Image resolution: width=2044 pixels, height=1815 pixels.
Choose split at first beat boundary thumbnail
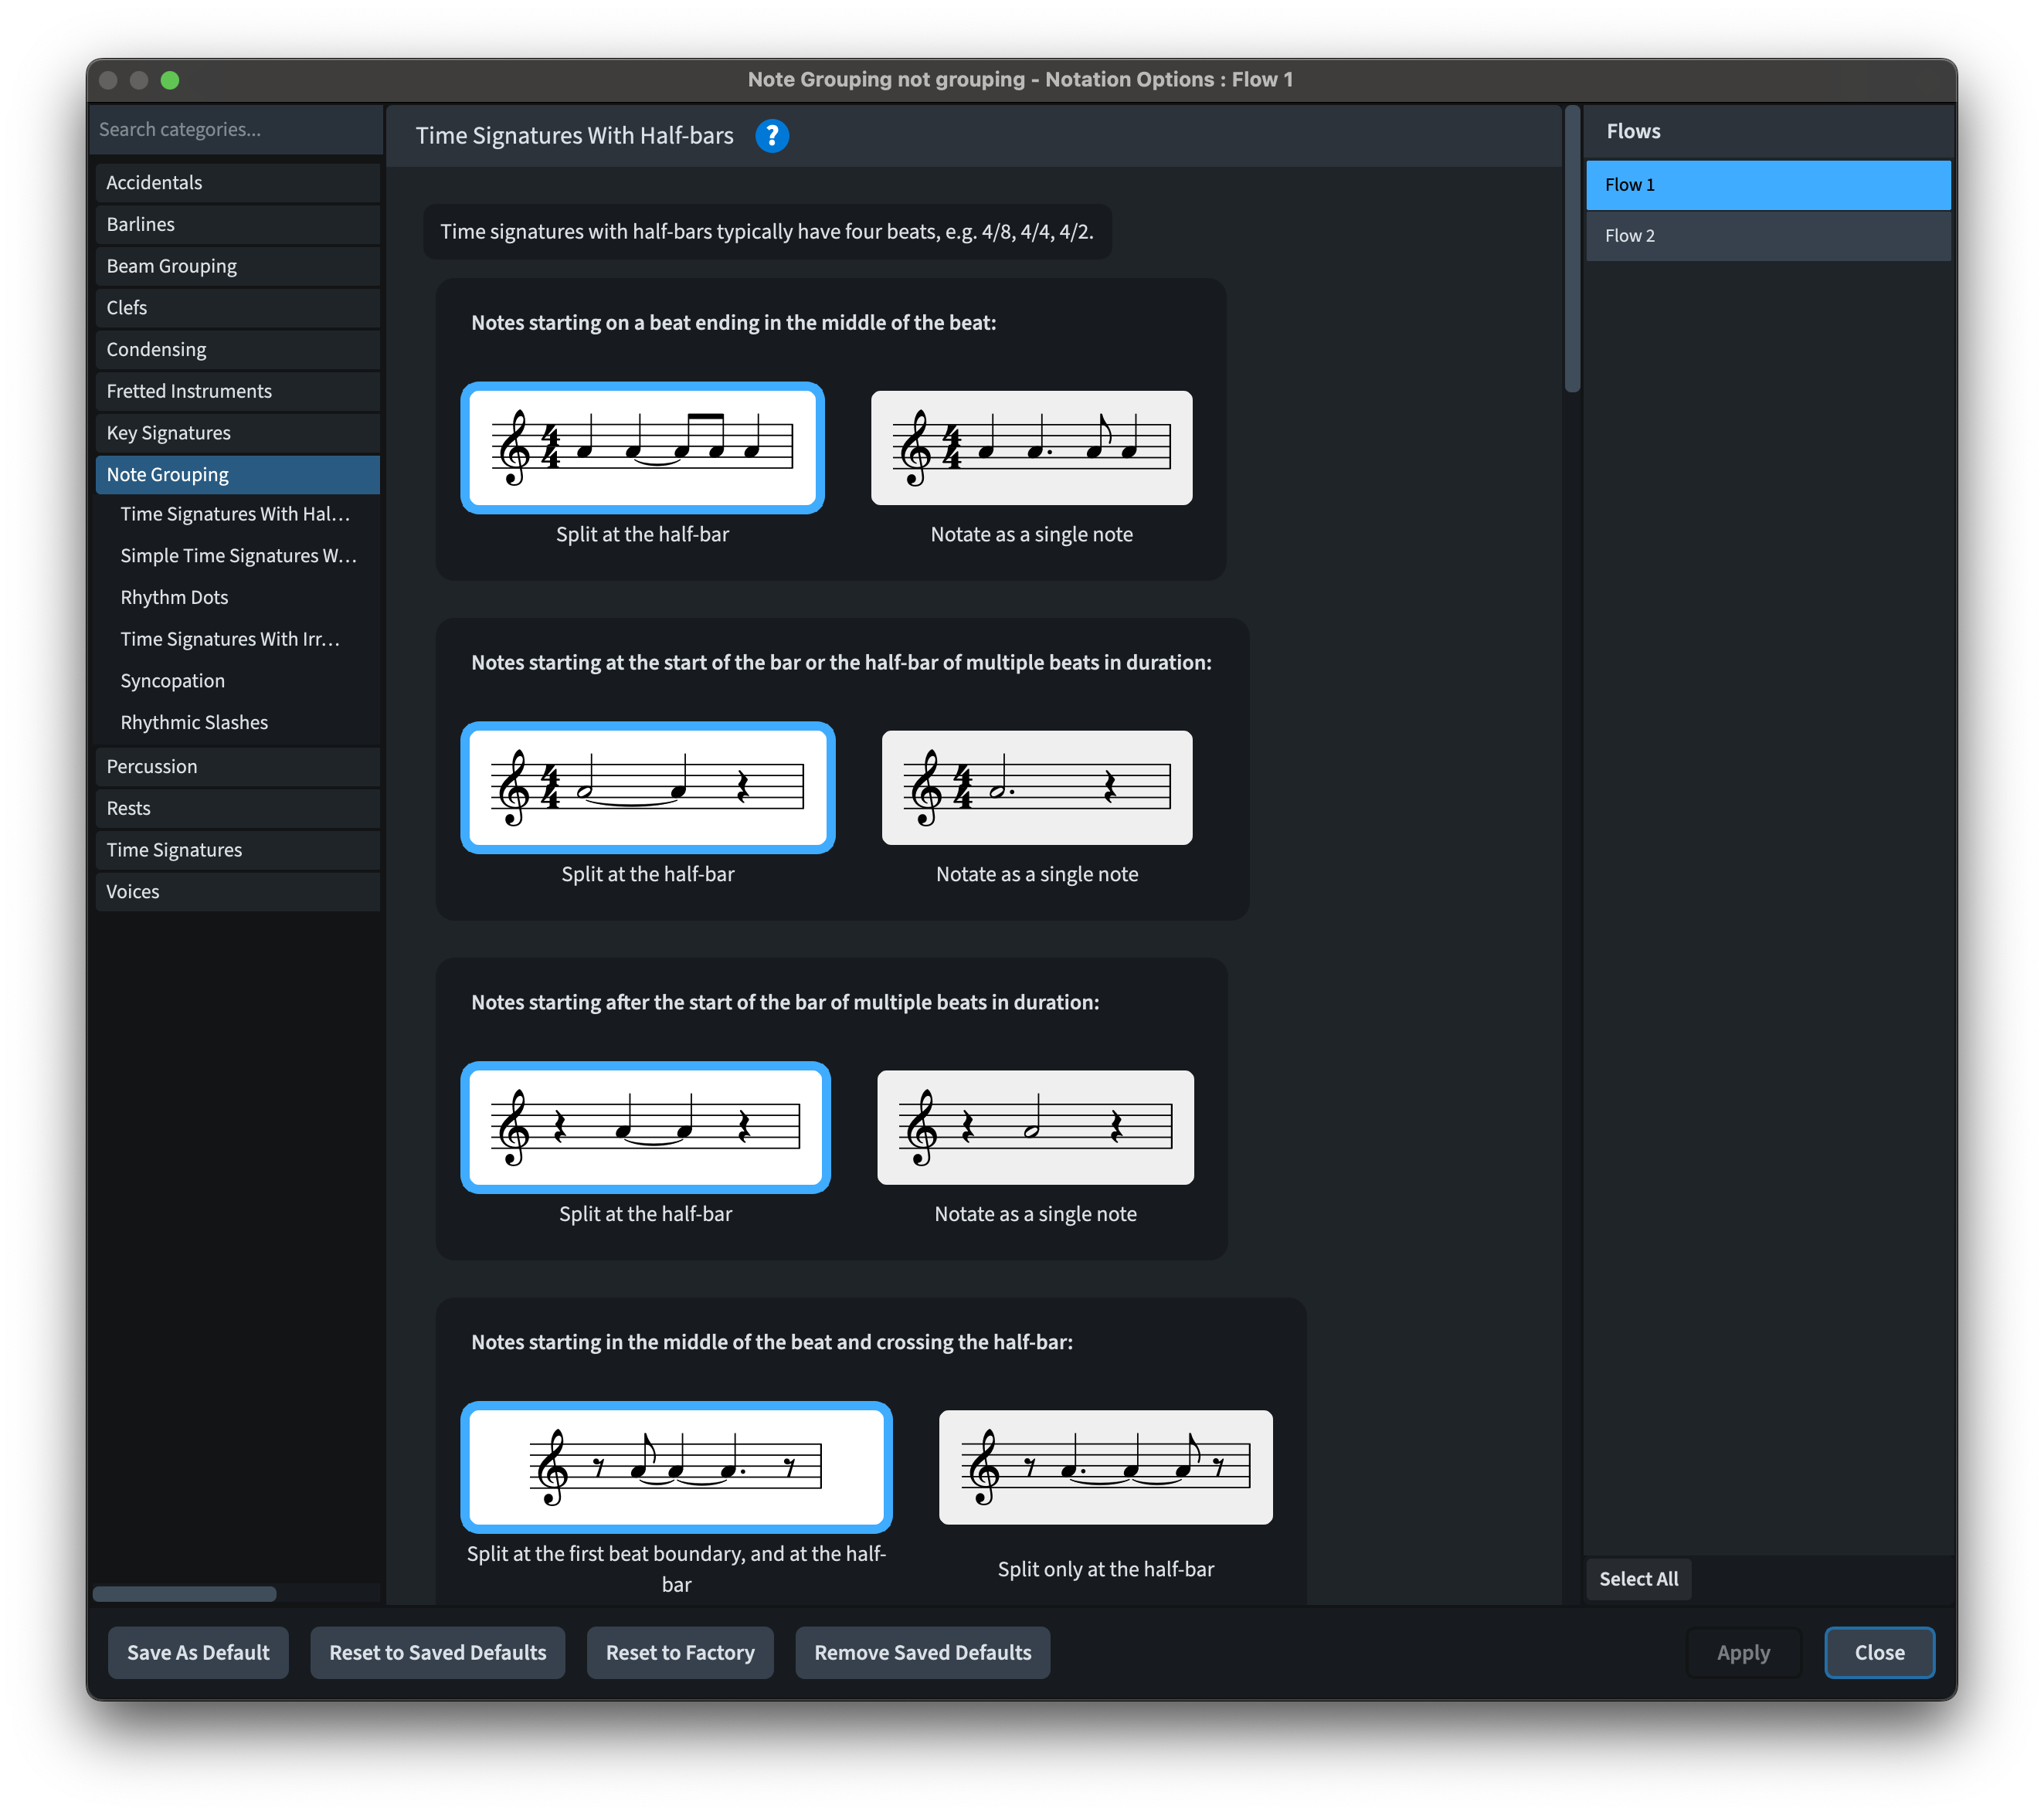(x=676, y=1467)
